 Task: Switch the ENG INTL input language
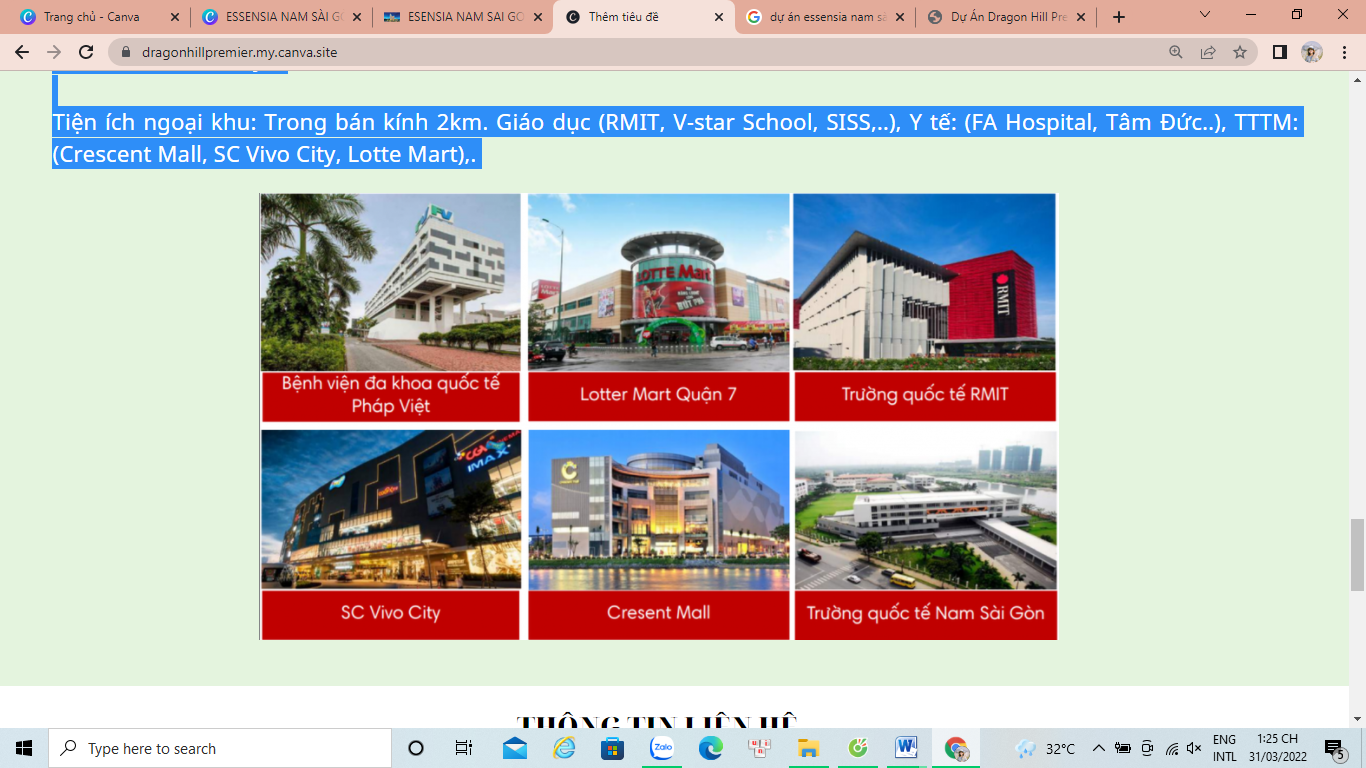(x=1225, y=748)
